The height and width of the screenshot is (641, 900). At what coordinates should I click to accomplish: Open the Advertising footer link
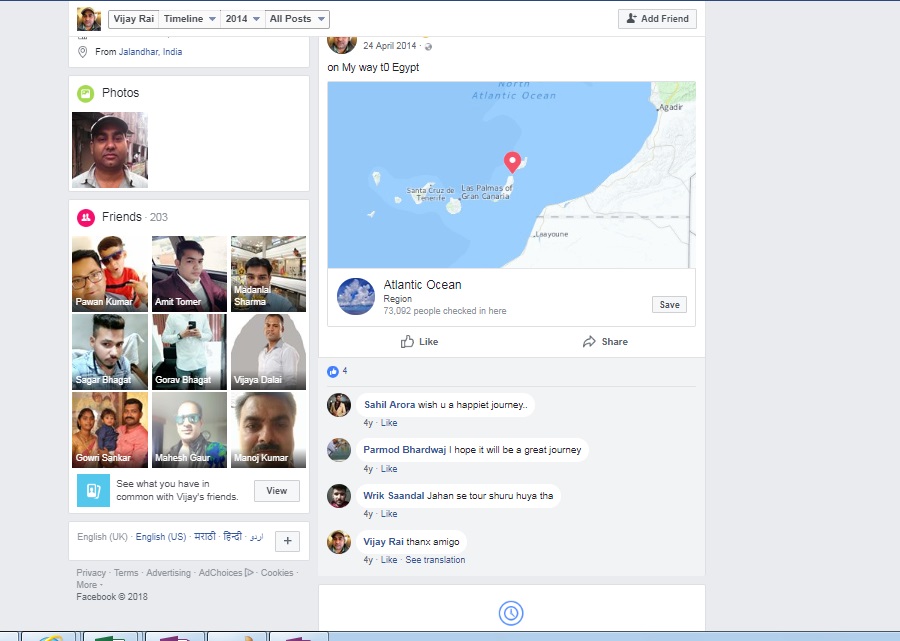168,573
